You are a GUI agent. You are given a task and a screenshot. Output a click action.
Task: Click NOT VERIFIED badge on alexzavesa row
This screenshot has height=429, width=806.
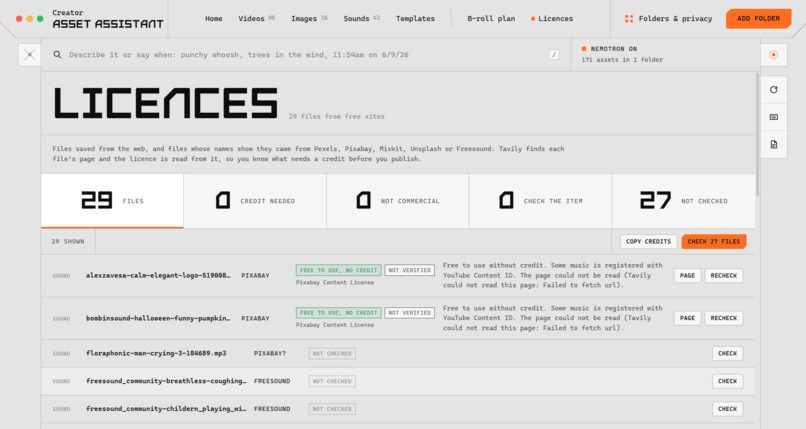pos(409,270)
